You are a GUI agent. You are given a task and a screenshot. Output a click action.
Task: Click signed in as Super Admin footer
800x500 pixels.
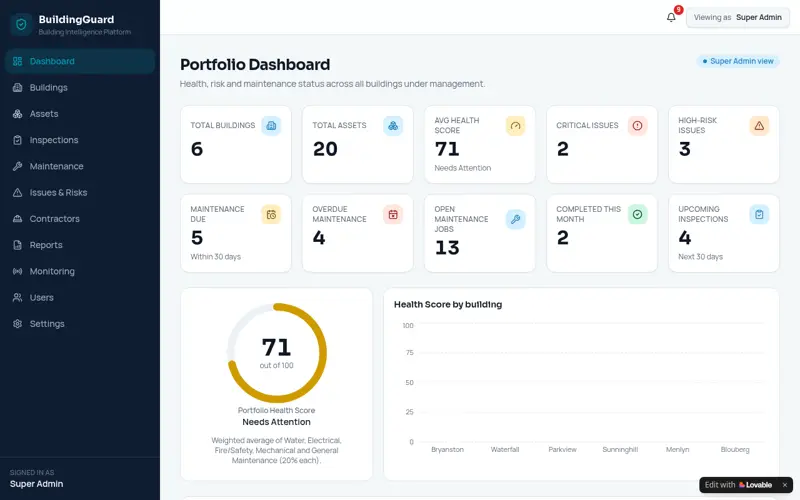[36, 479]
